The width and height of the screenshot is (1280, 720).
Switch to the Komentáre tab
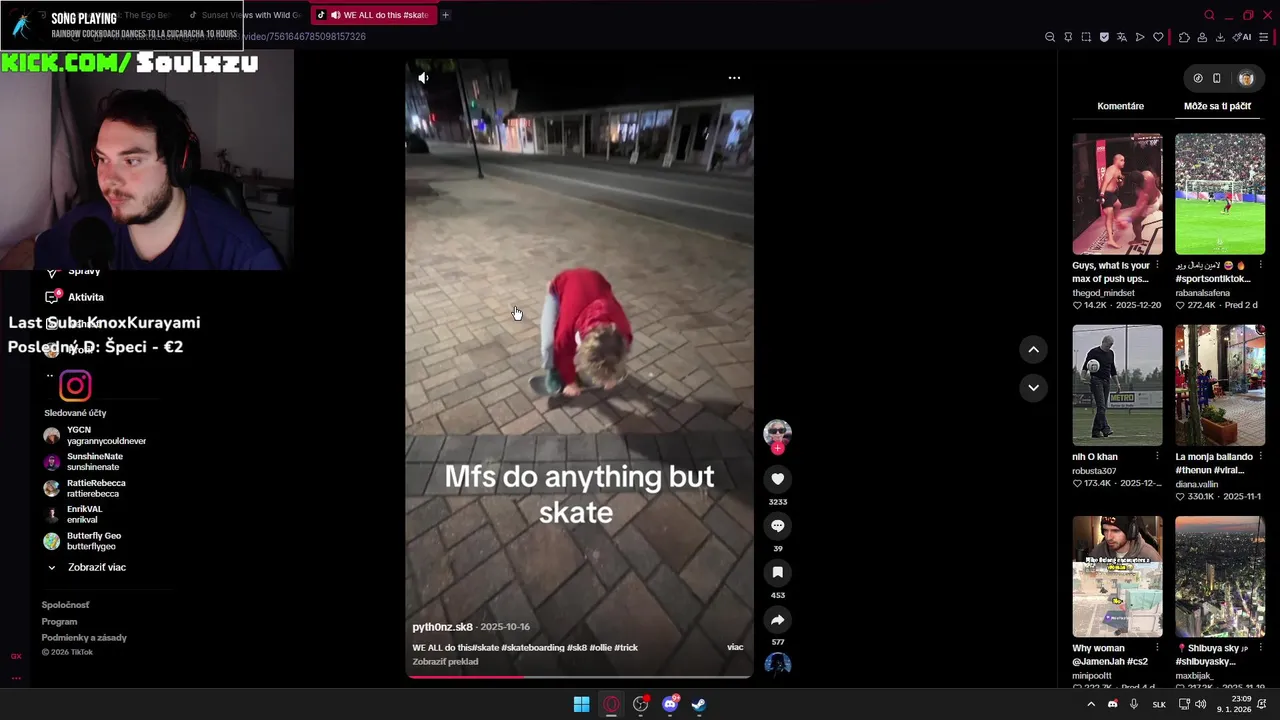tap(1120, 106)
